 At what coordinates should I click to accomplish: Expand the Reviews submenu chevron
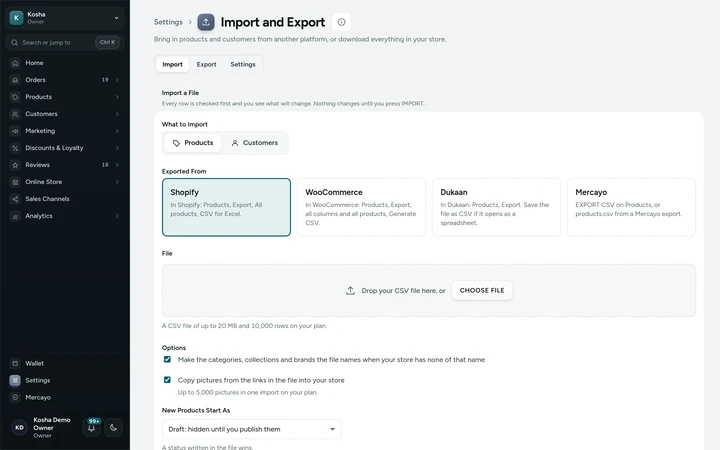(117, 165)
